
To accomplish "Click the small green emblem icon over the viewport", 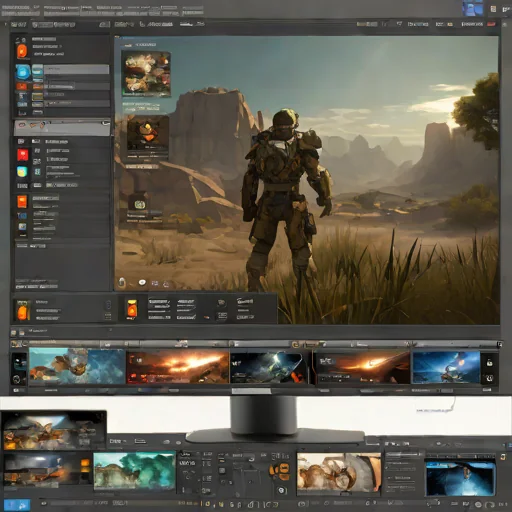I will coord(140,204).
